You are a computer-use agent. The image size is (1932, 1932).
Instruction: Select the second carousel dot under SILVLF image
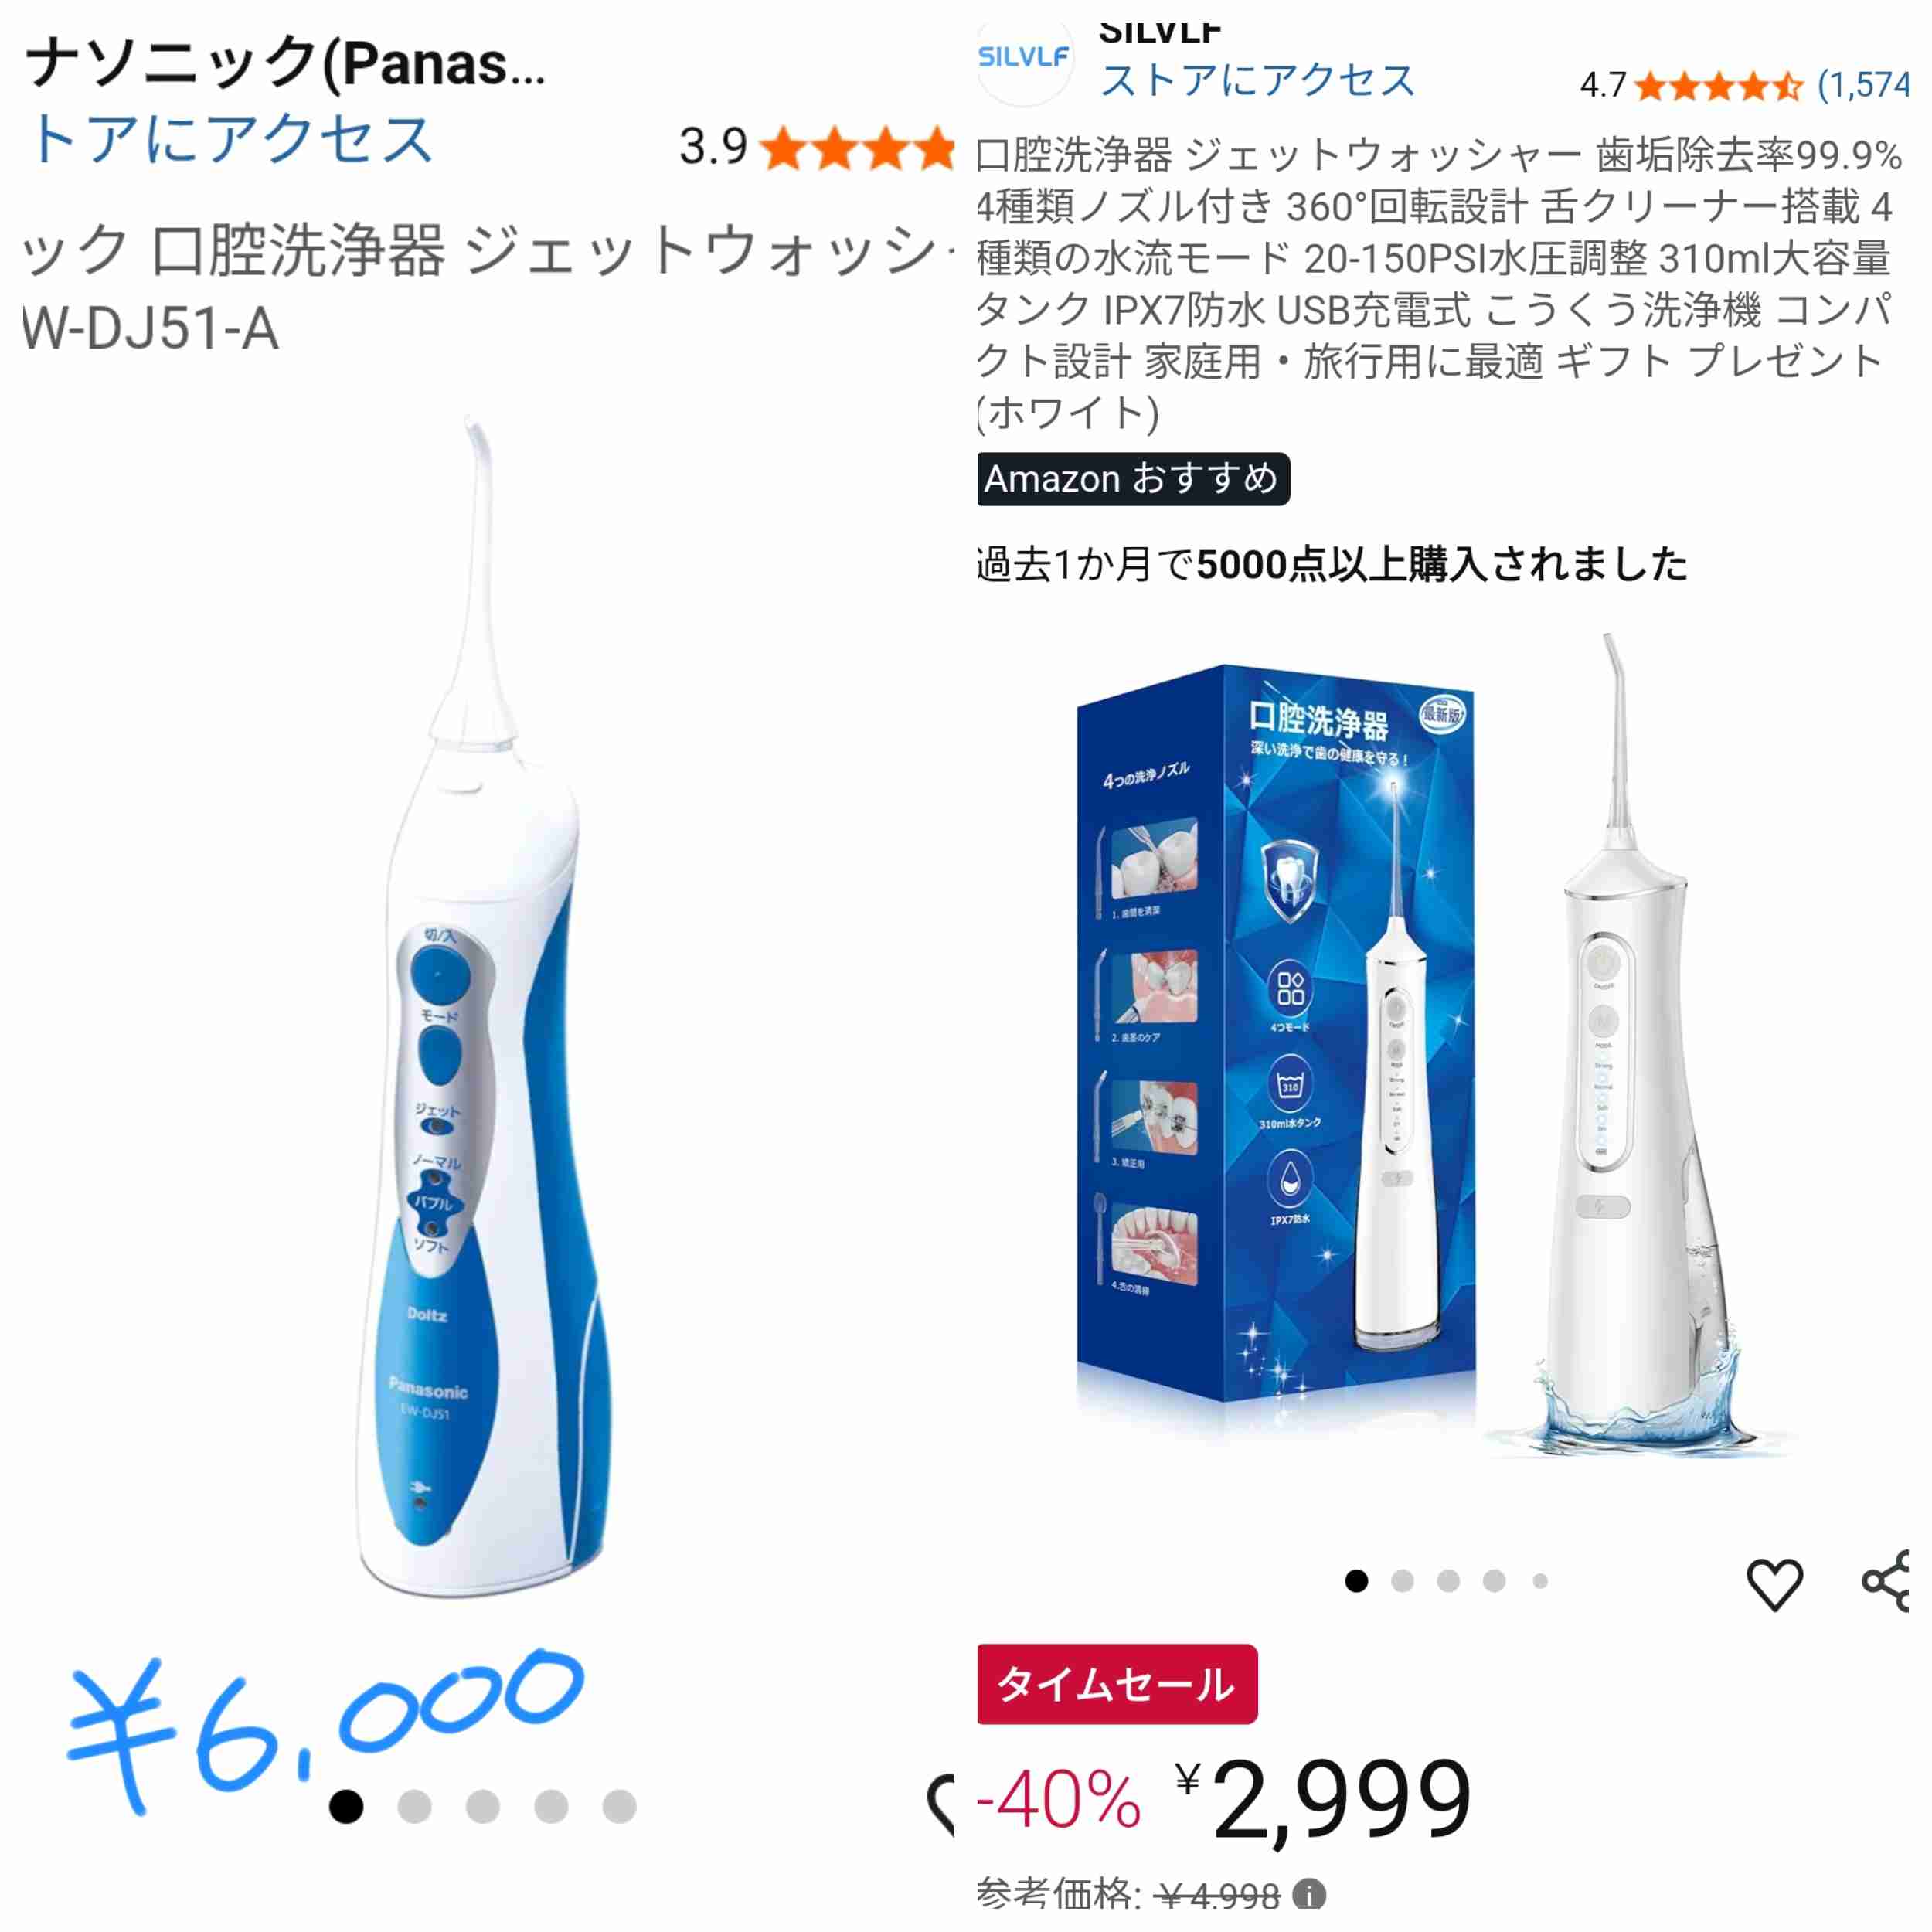tap(1402, 1580)
